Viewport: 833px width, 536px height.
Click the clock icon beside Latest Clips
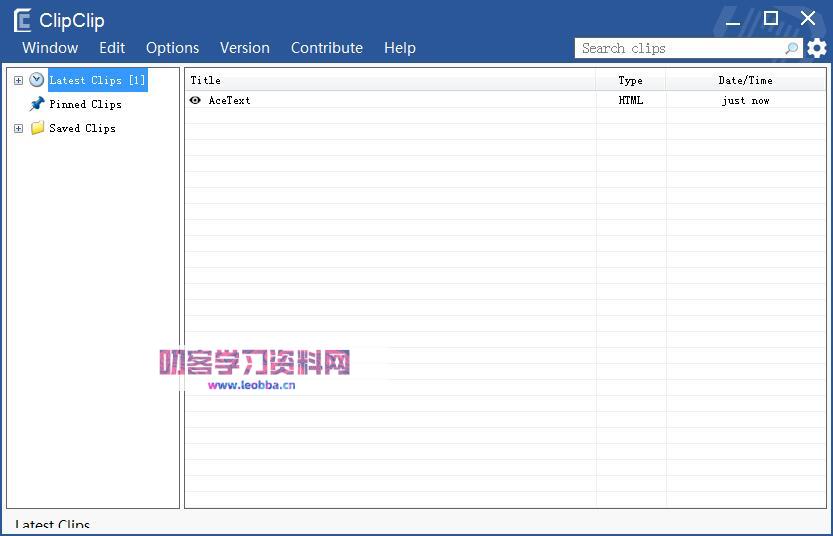(37, 80)
